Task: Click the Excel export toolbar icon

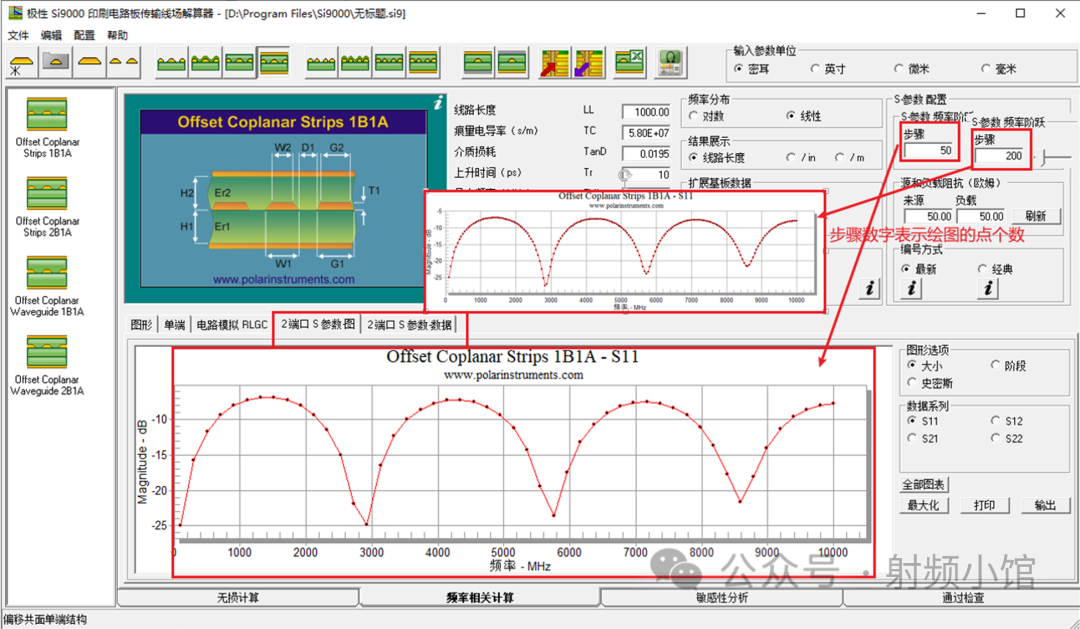Action: point(628,63)
